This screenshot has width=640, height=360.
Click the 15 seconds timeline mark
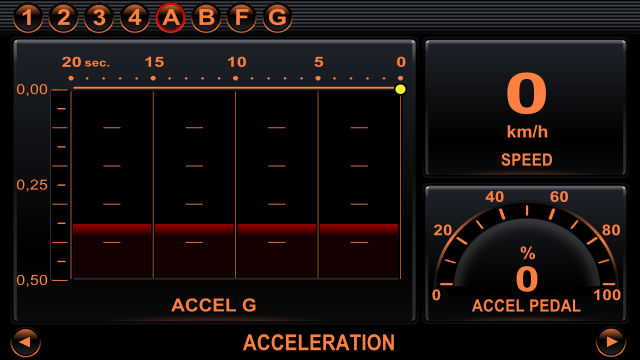click(154, 62)
